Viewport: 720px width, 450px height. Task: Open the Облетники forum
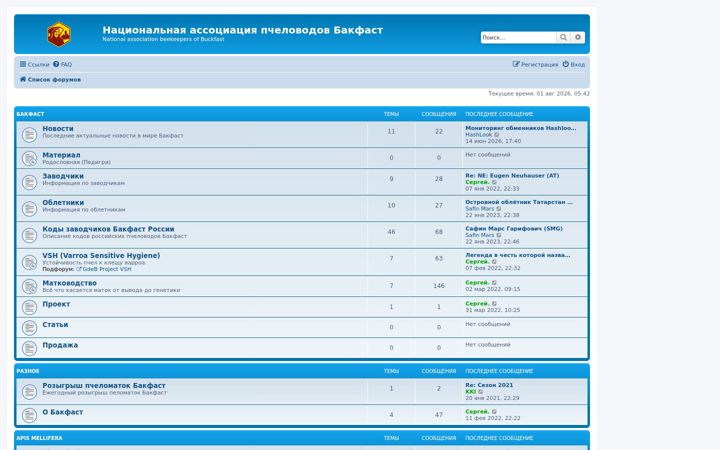click(63, 202)
